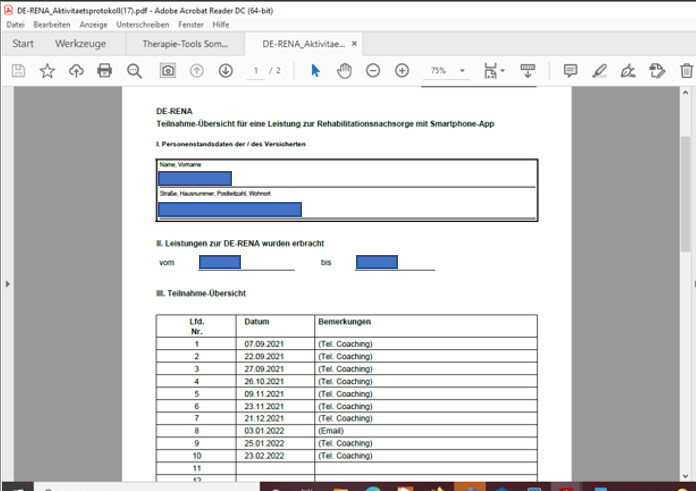Add a comment with speech bubble icon
696x491 pixels.
pyautogui.click(x=570, y=71)
